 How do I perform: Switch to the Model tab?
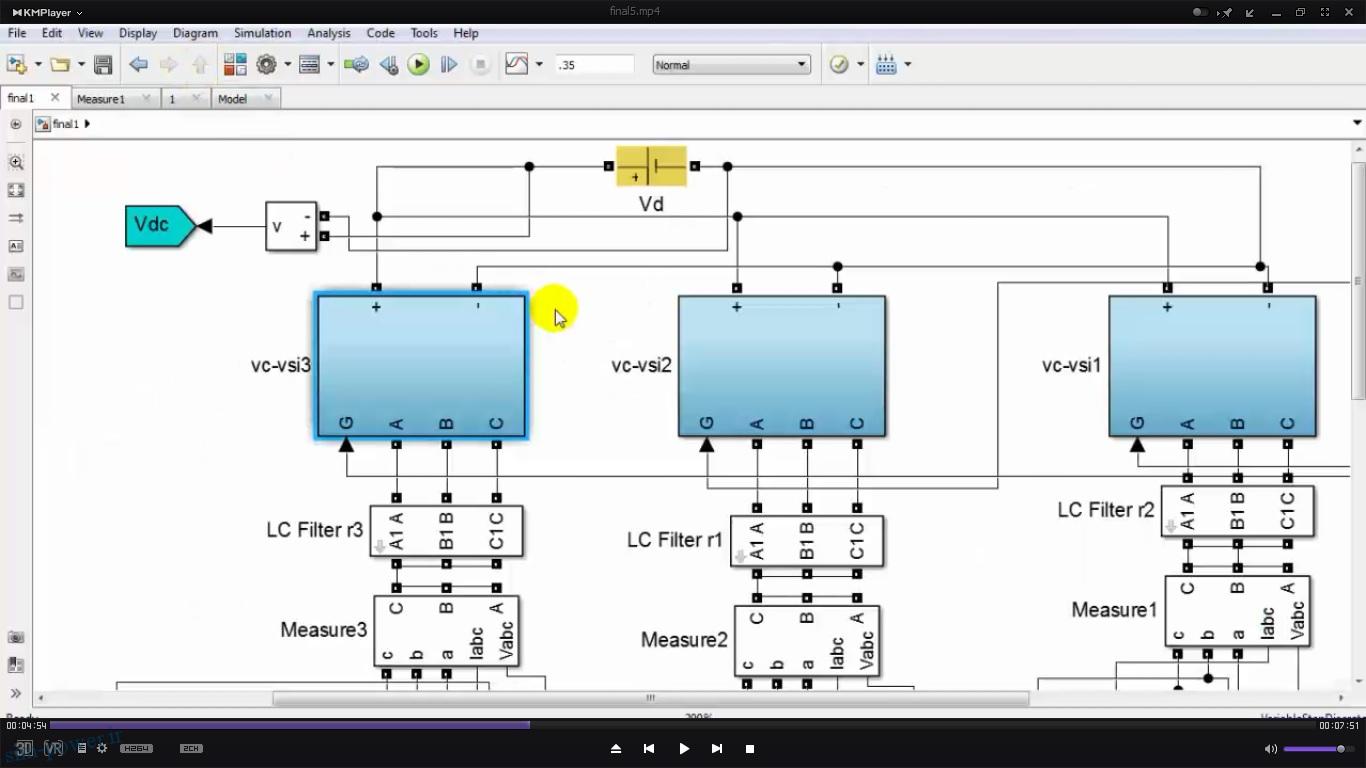(232, 99)
